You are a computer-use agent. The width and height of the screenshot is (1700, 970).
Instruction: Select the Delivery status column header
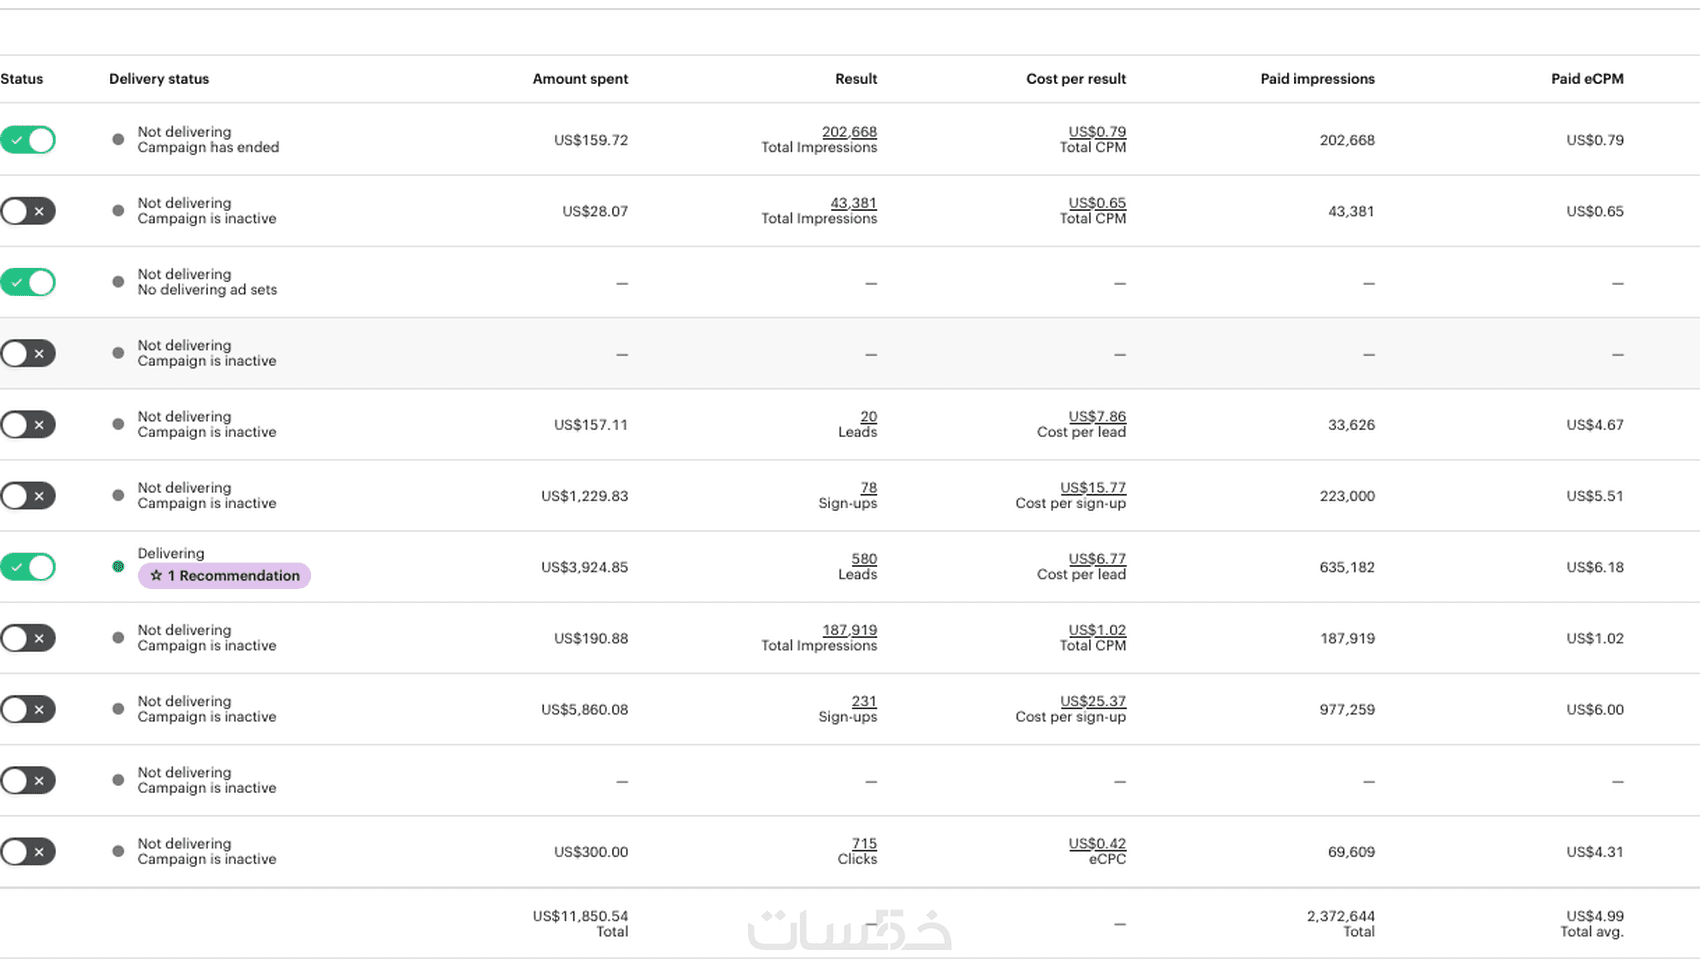pos(159,79)
